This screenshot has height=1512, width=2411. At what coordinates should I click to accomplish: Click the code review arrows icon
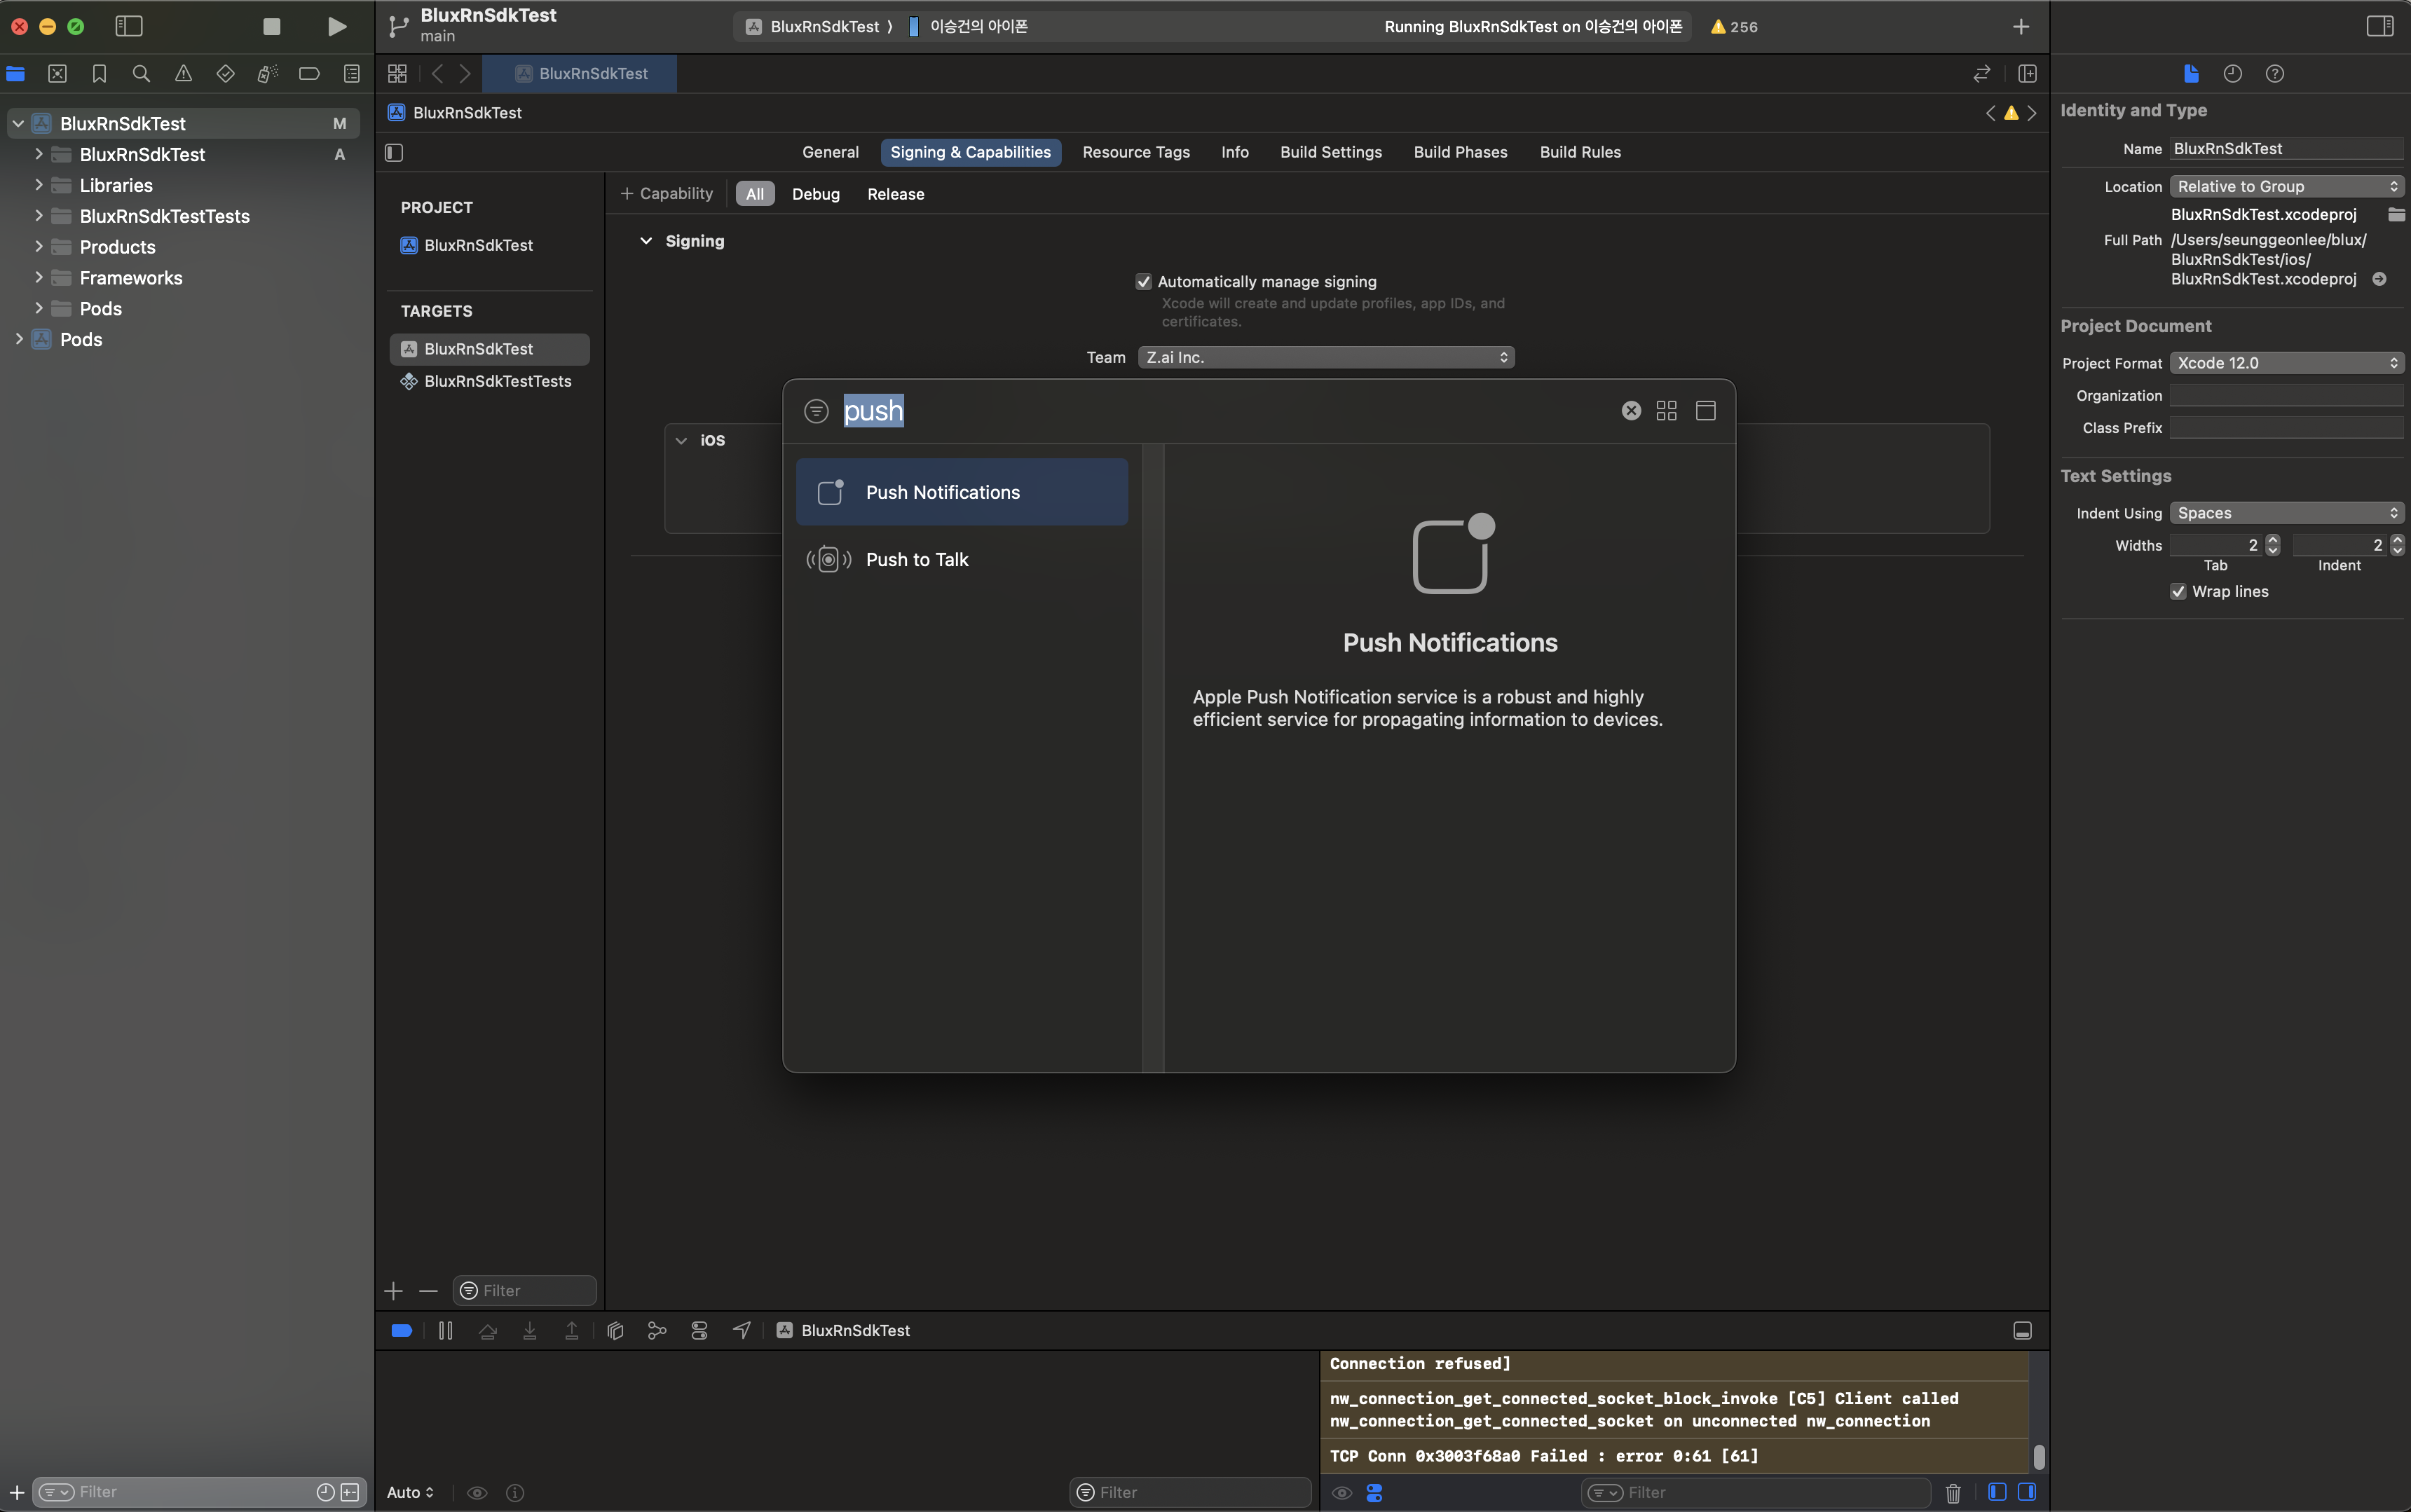tap(1982, 74)
